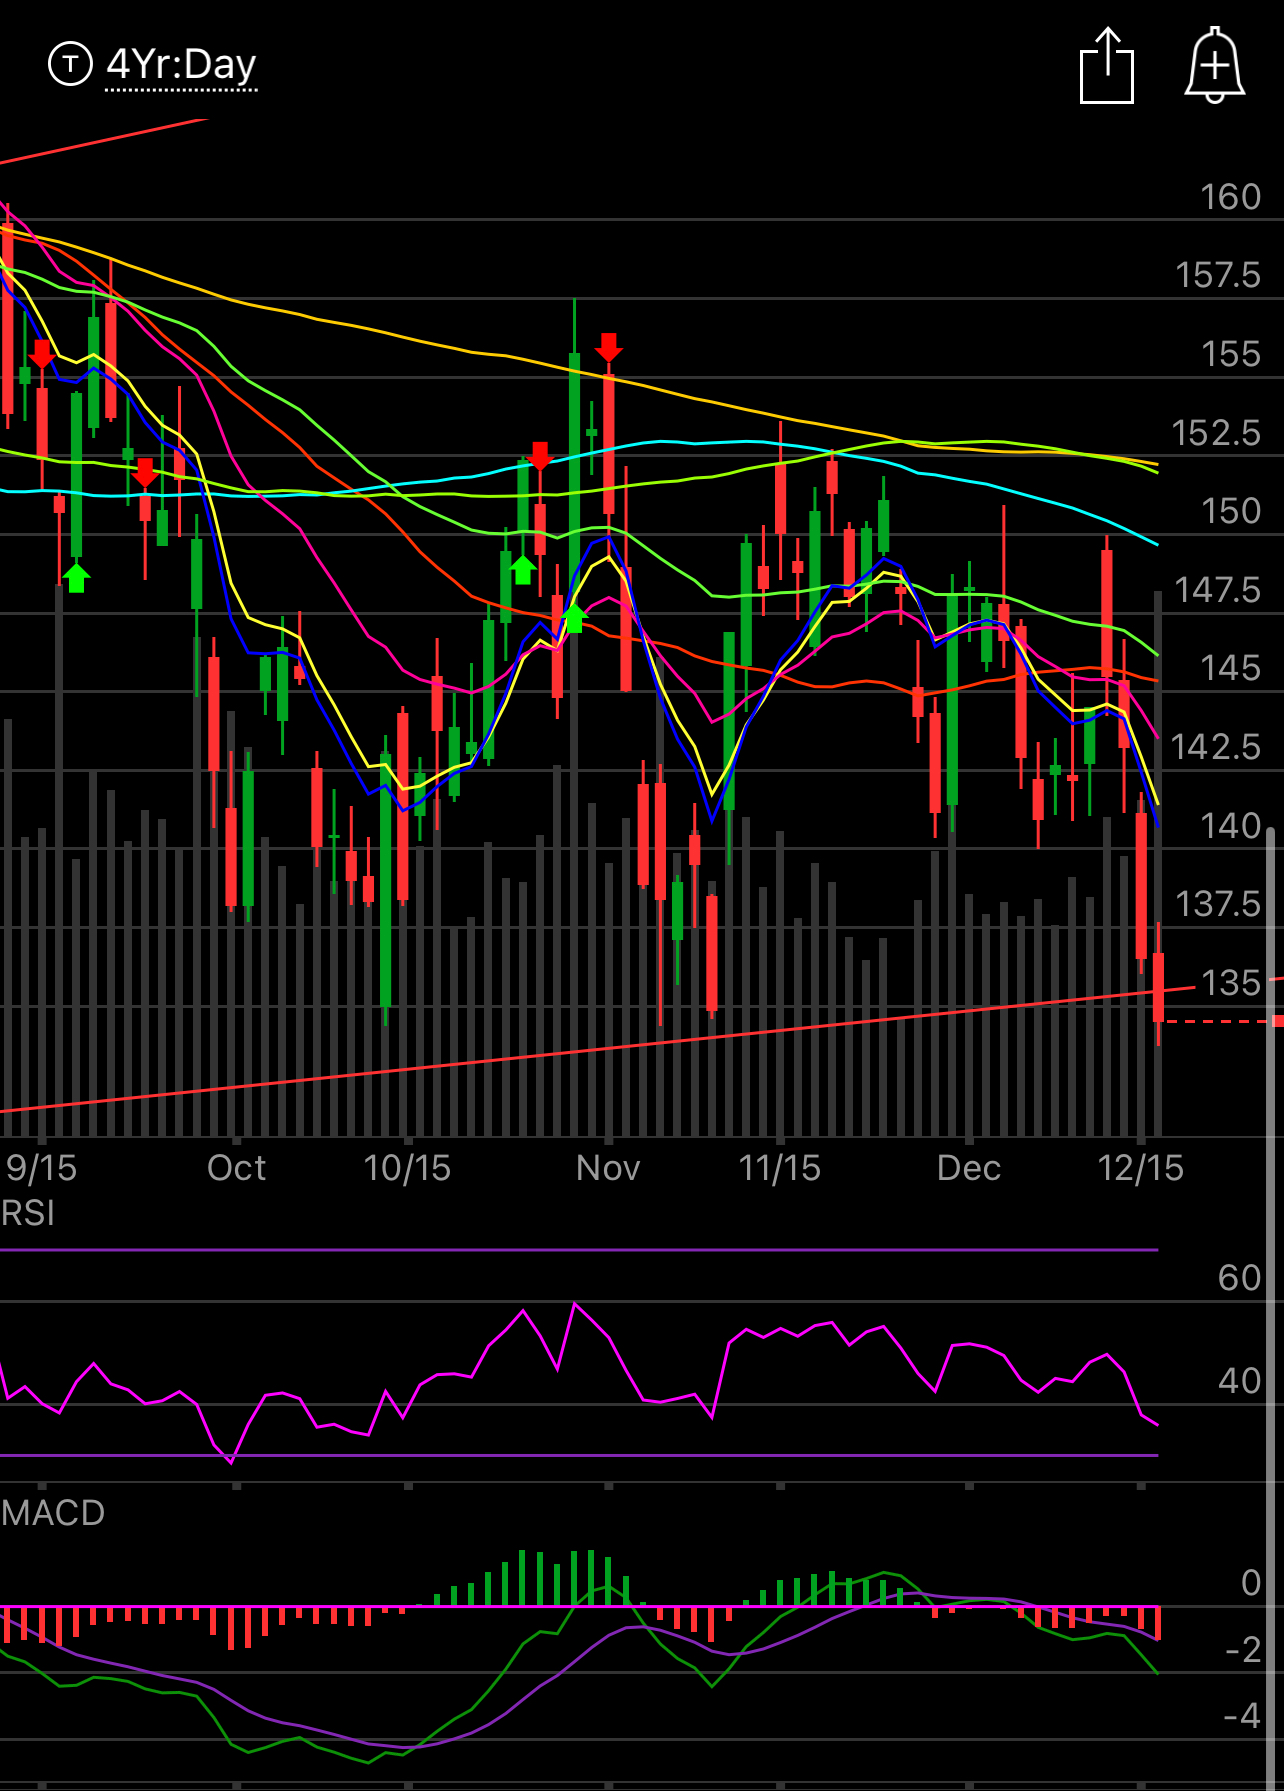
Task: Click the 155 price axis label
Action: pos(1230,354)
